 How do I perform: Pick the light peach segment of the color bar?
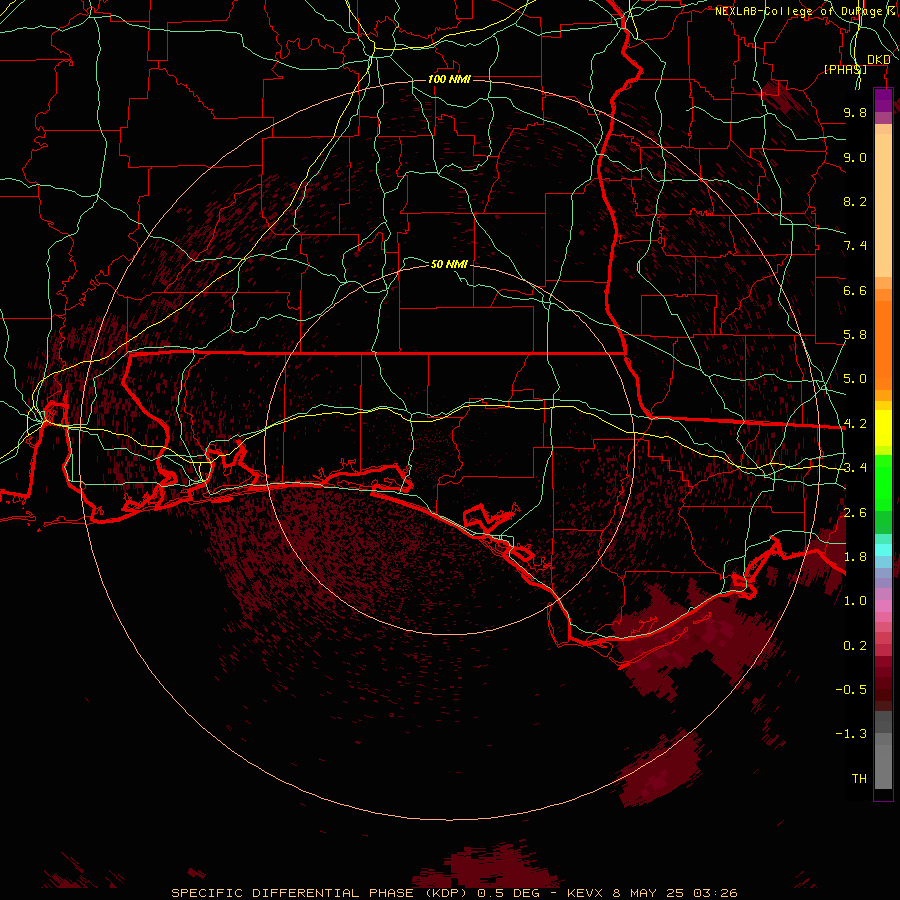[x=883, y=205]
